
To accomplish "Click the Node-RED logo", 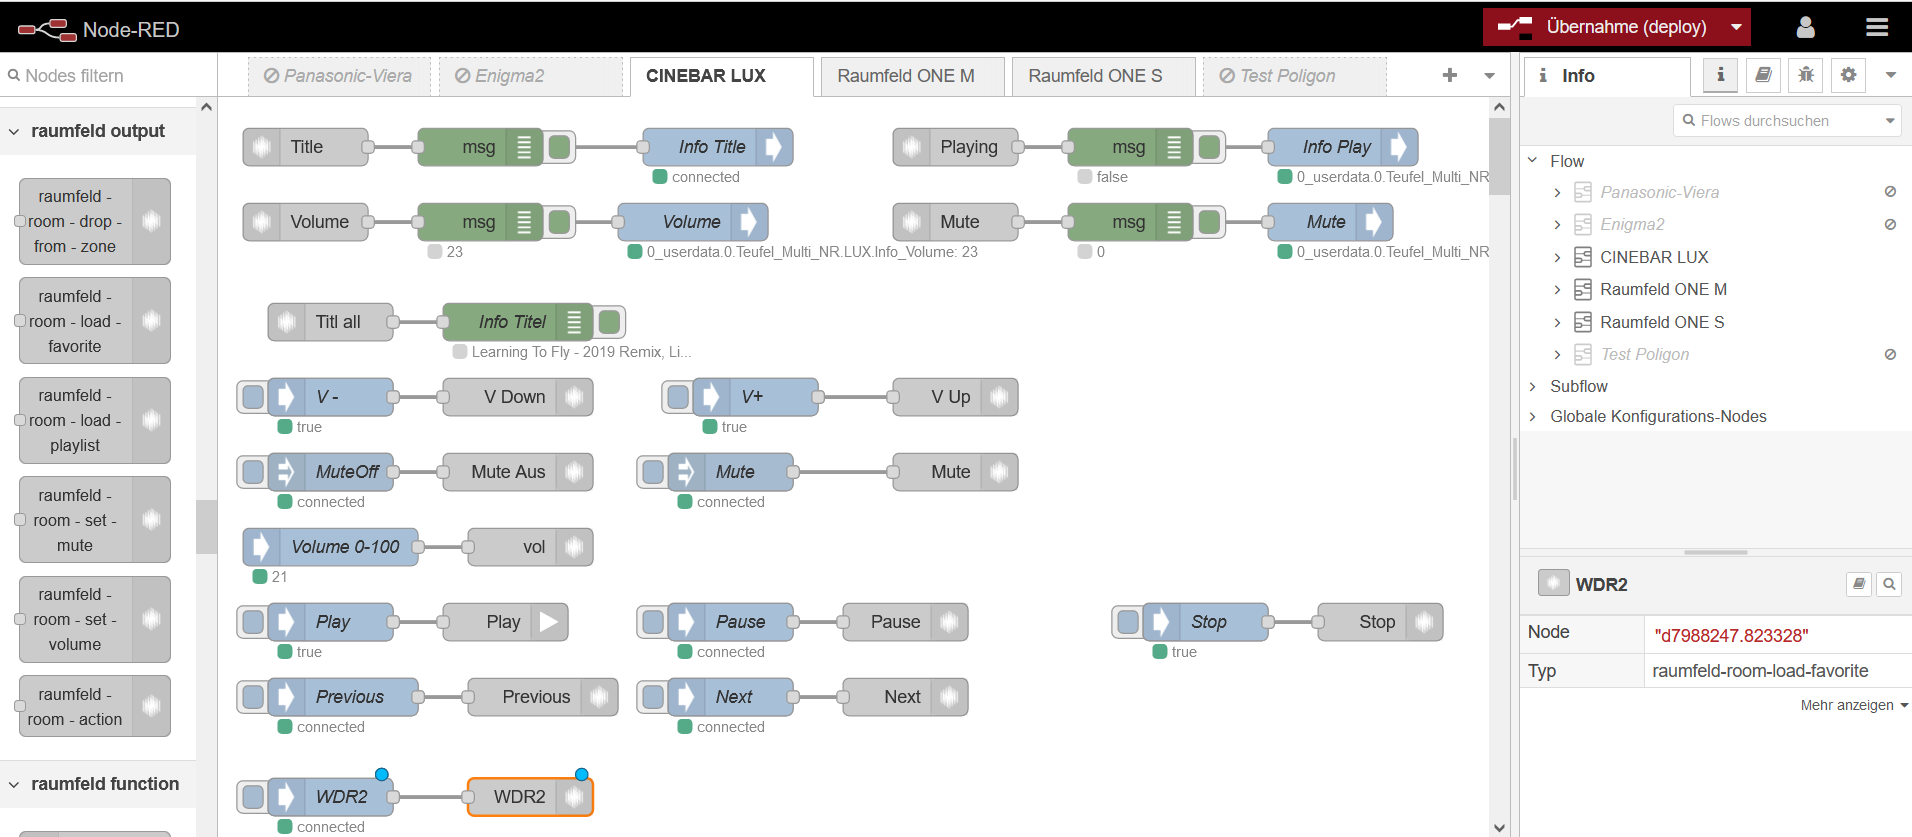I will coord(47,29).
